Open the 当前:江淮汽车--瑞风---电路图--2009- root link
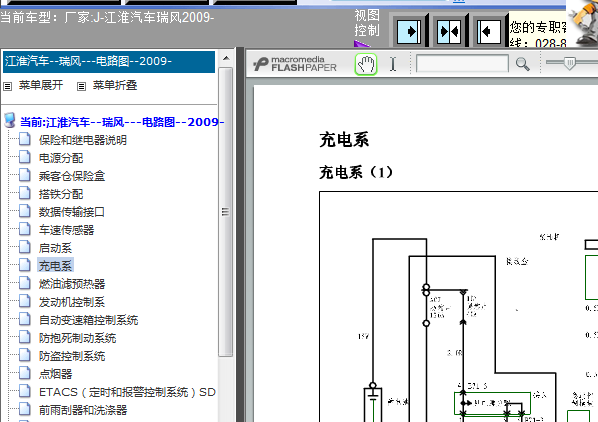 (x=122, y=122)
